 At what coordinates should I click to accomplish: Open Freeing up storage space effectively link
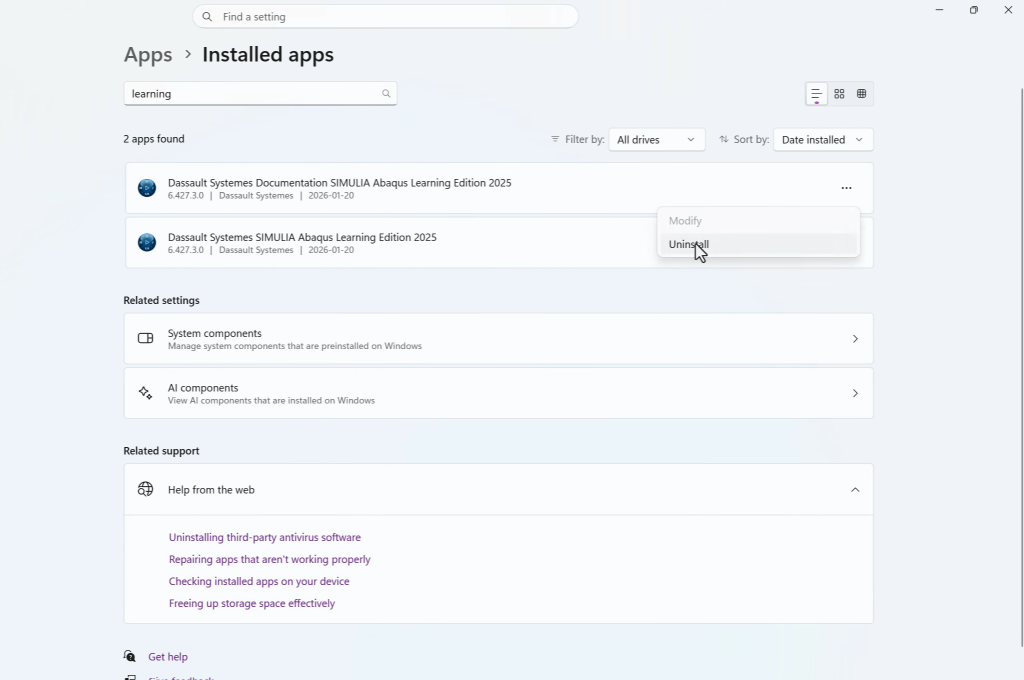coord(251,604)
